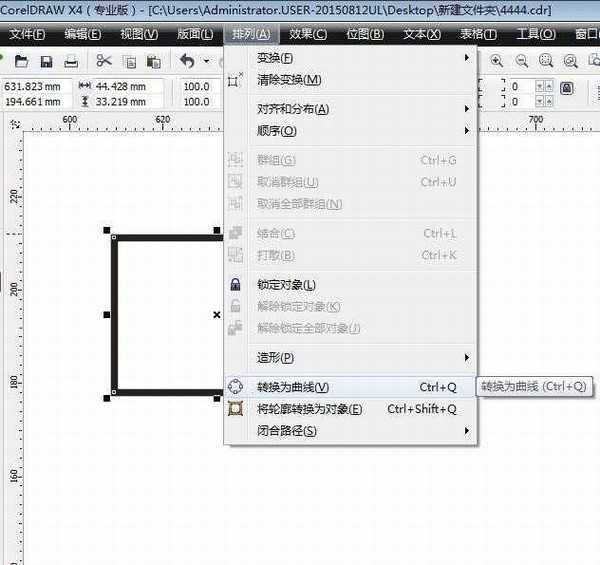The height and width of the screenshot is (565, 600).
Task: Click the Copy icon in toolbar
Action: (130, 62)
